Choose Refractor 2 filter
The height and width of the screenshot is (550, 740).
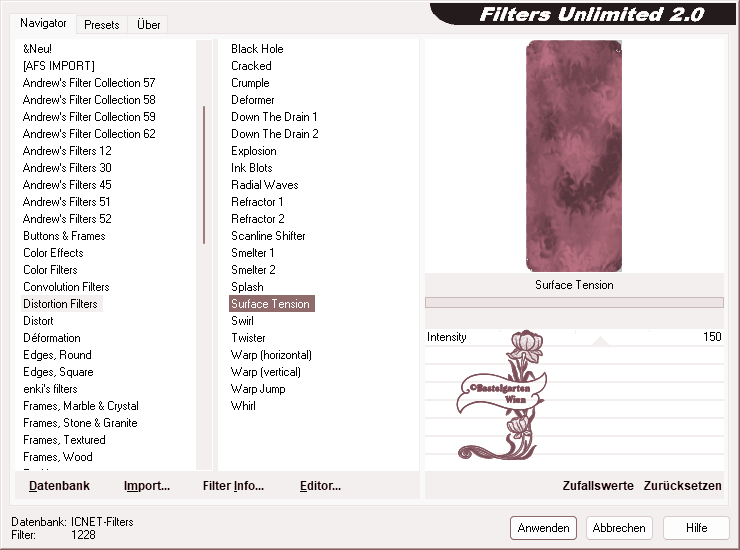[258, 219]
